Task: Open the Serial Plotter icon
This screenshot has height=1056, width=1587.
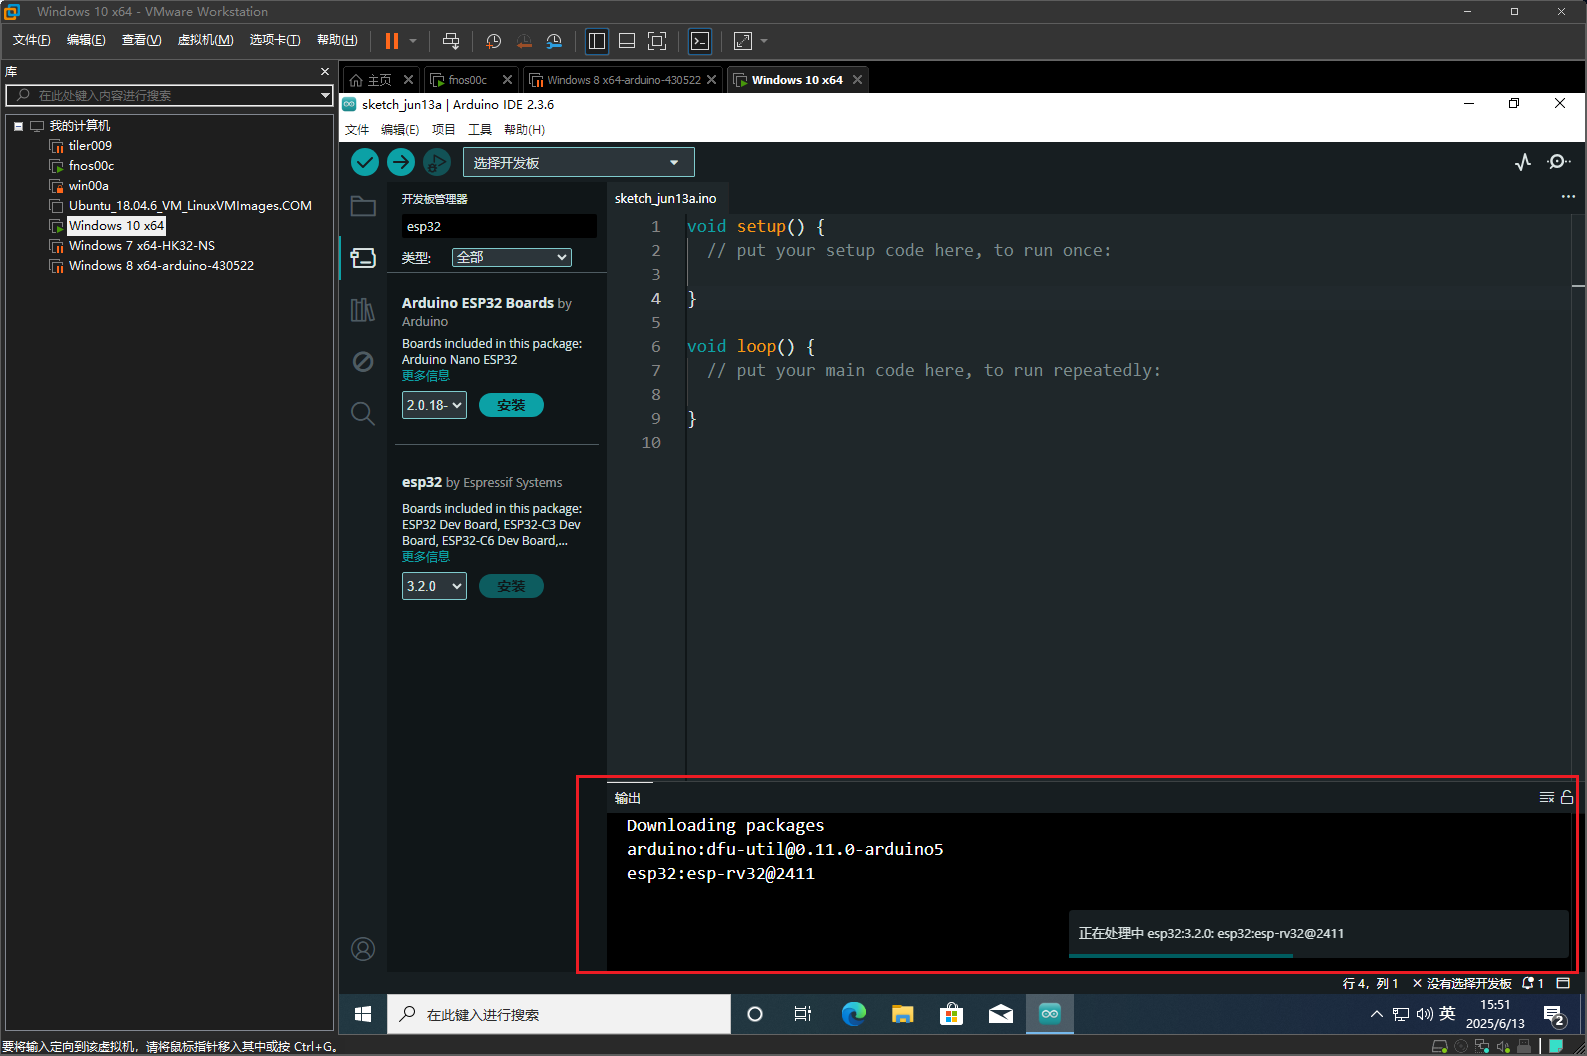Action: (1523, 162)
